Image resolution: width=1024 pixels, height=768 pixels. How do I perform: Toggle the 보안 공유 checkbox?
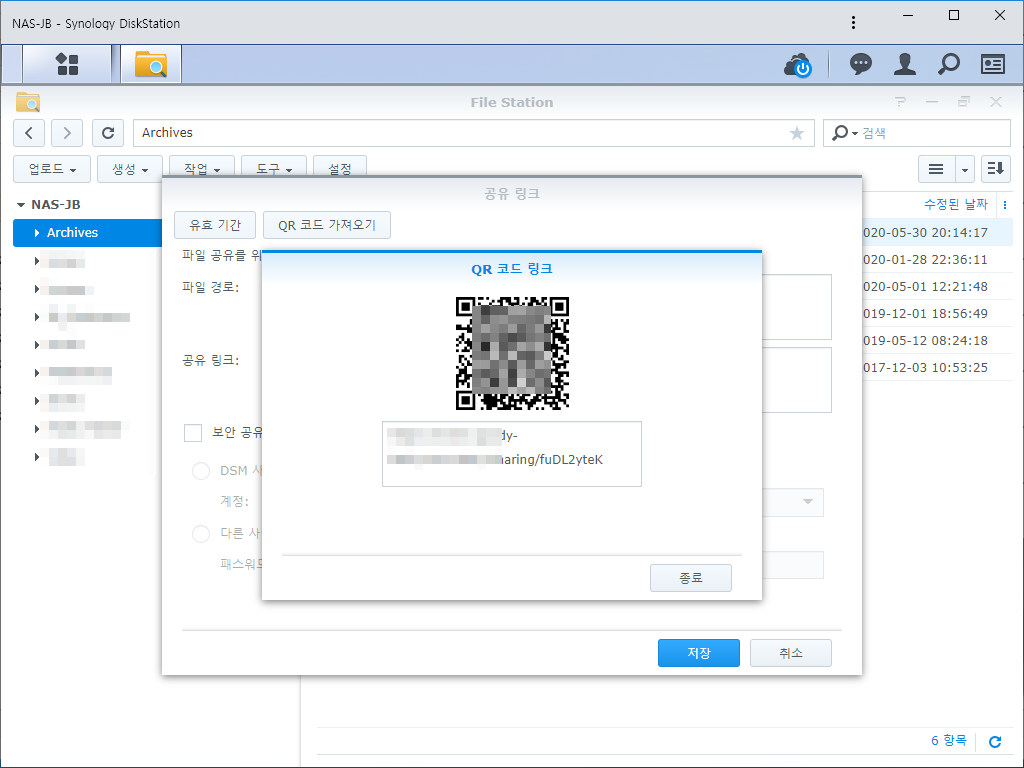point(193,433)
